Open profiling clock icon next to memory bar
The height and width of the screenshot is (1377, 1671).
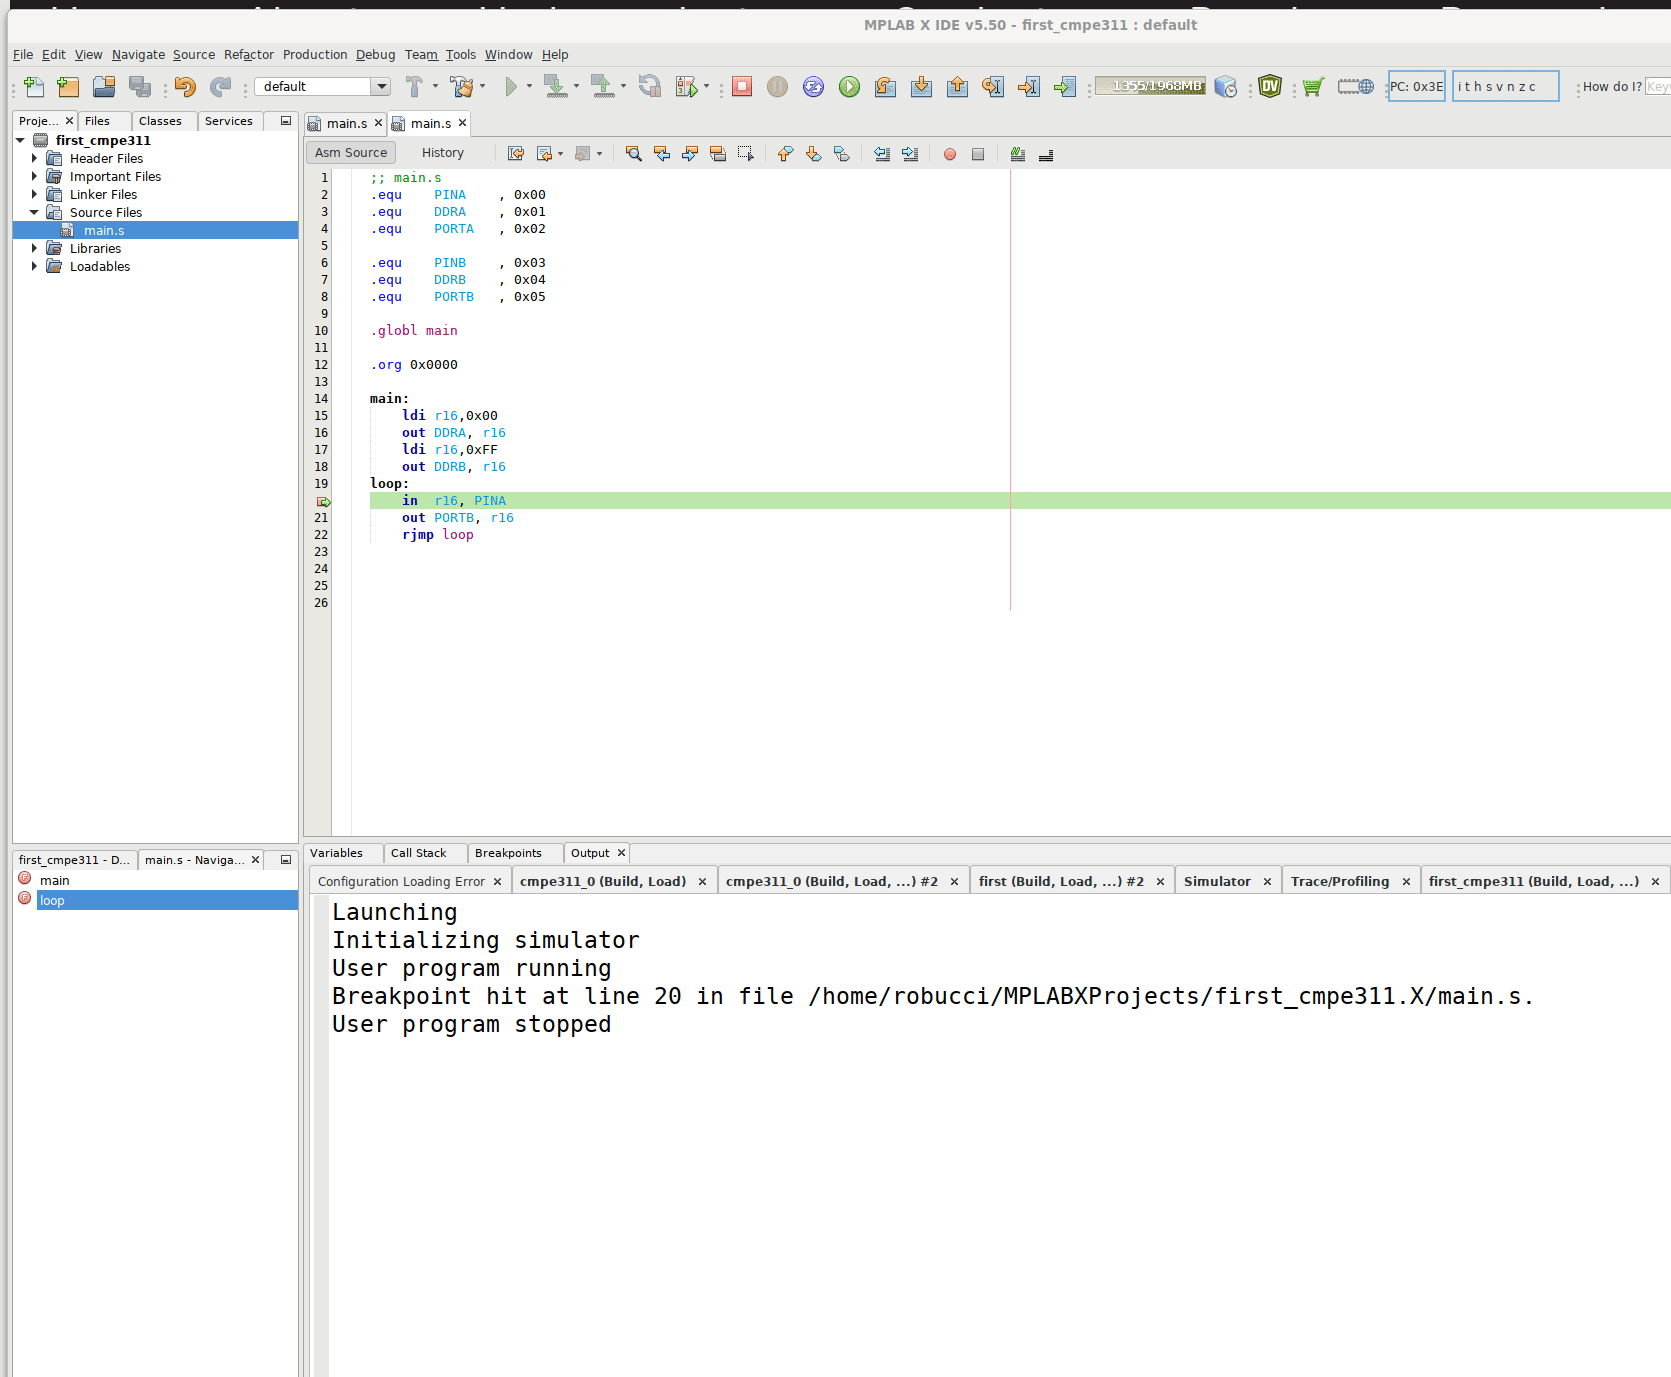(x=1226, y=87)
